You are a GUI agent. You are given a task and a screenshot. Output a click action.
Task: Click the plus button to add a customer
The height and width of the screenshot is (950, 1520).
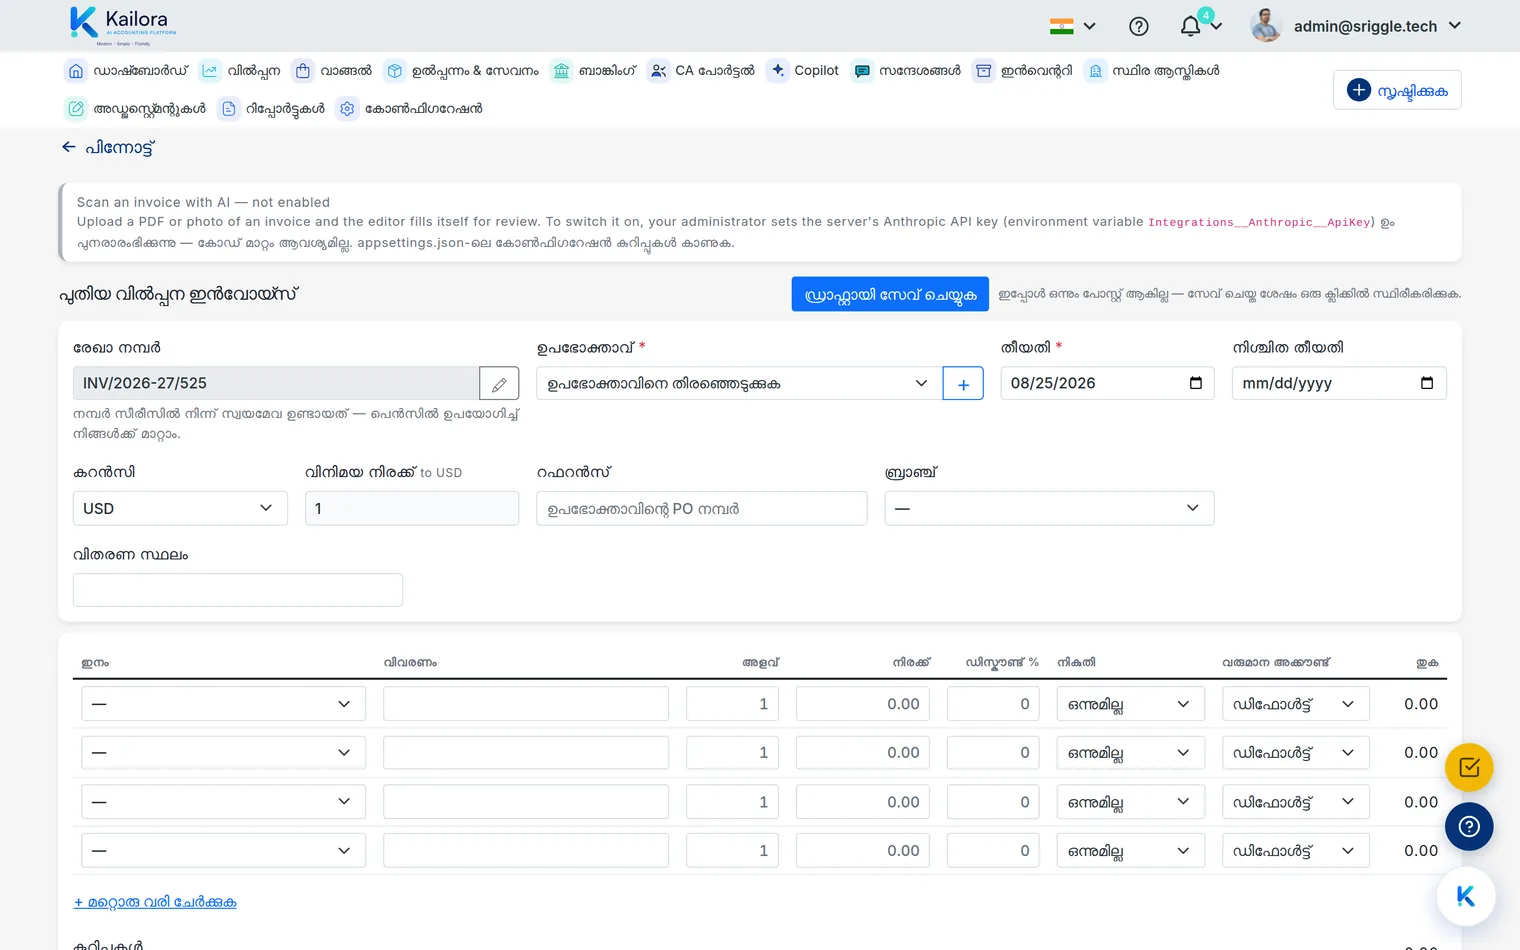click(x=963, y=384)
